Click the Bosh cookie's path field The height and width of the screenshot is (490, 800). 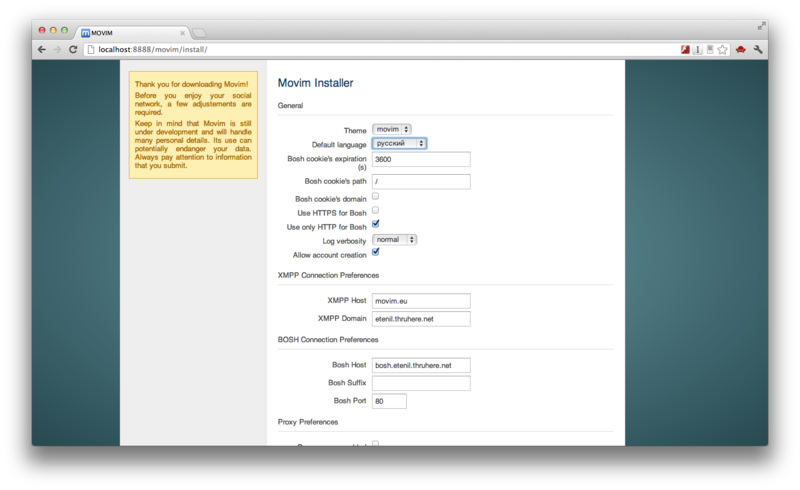(x=421, y=182)
